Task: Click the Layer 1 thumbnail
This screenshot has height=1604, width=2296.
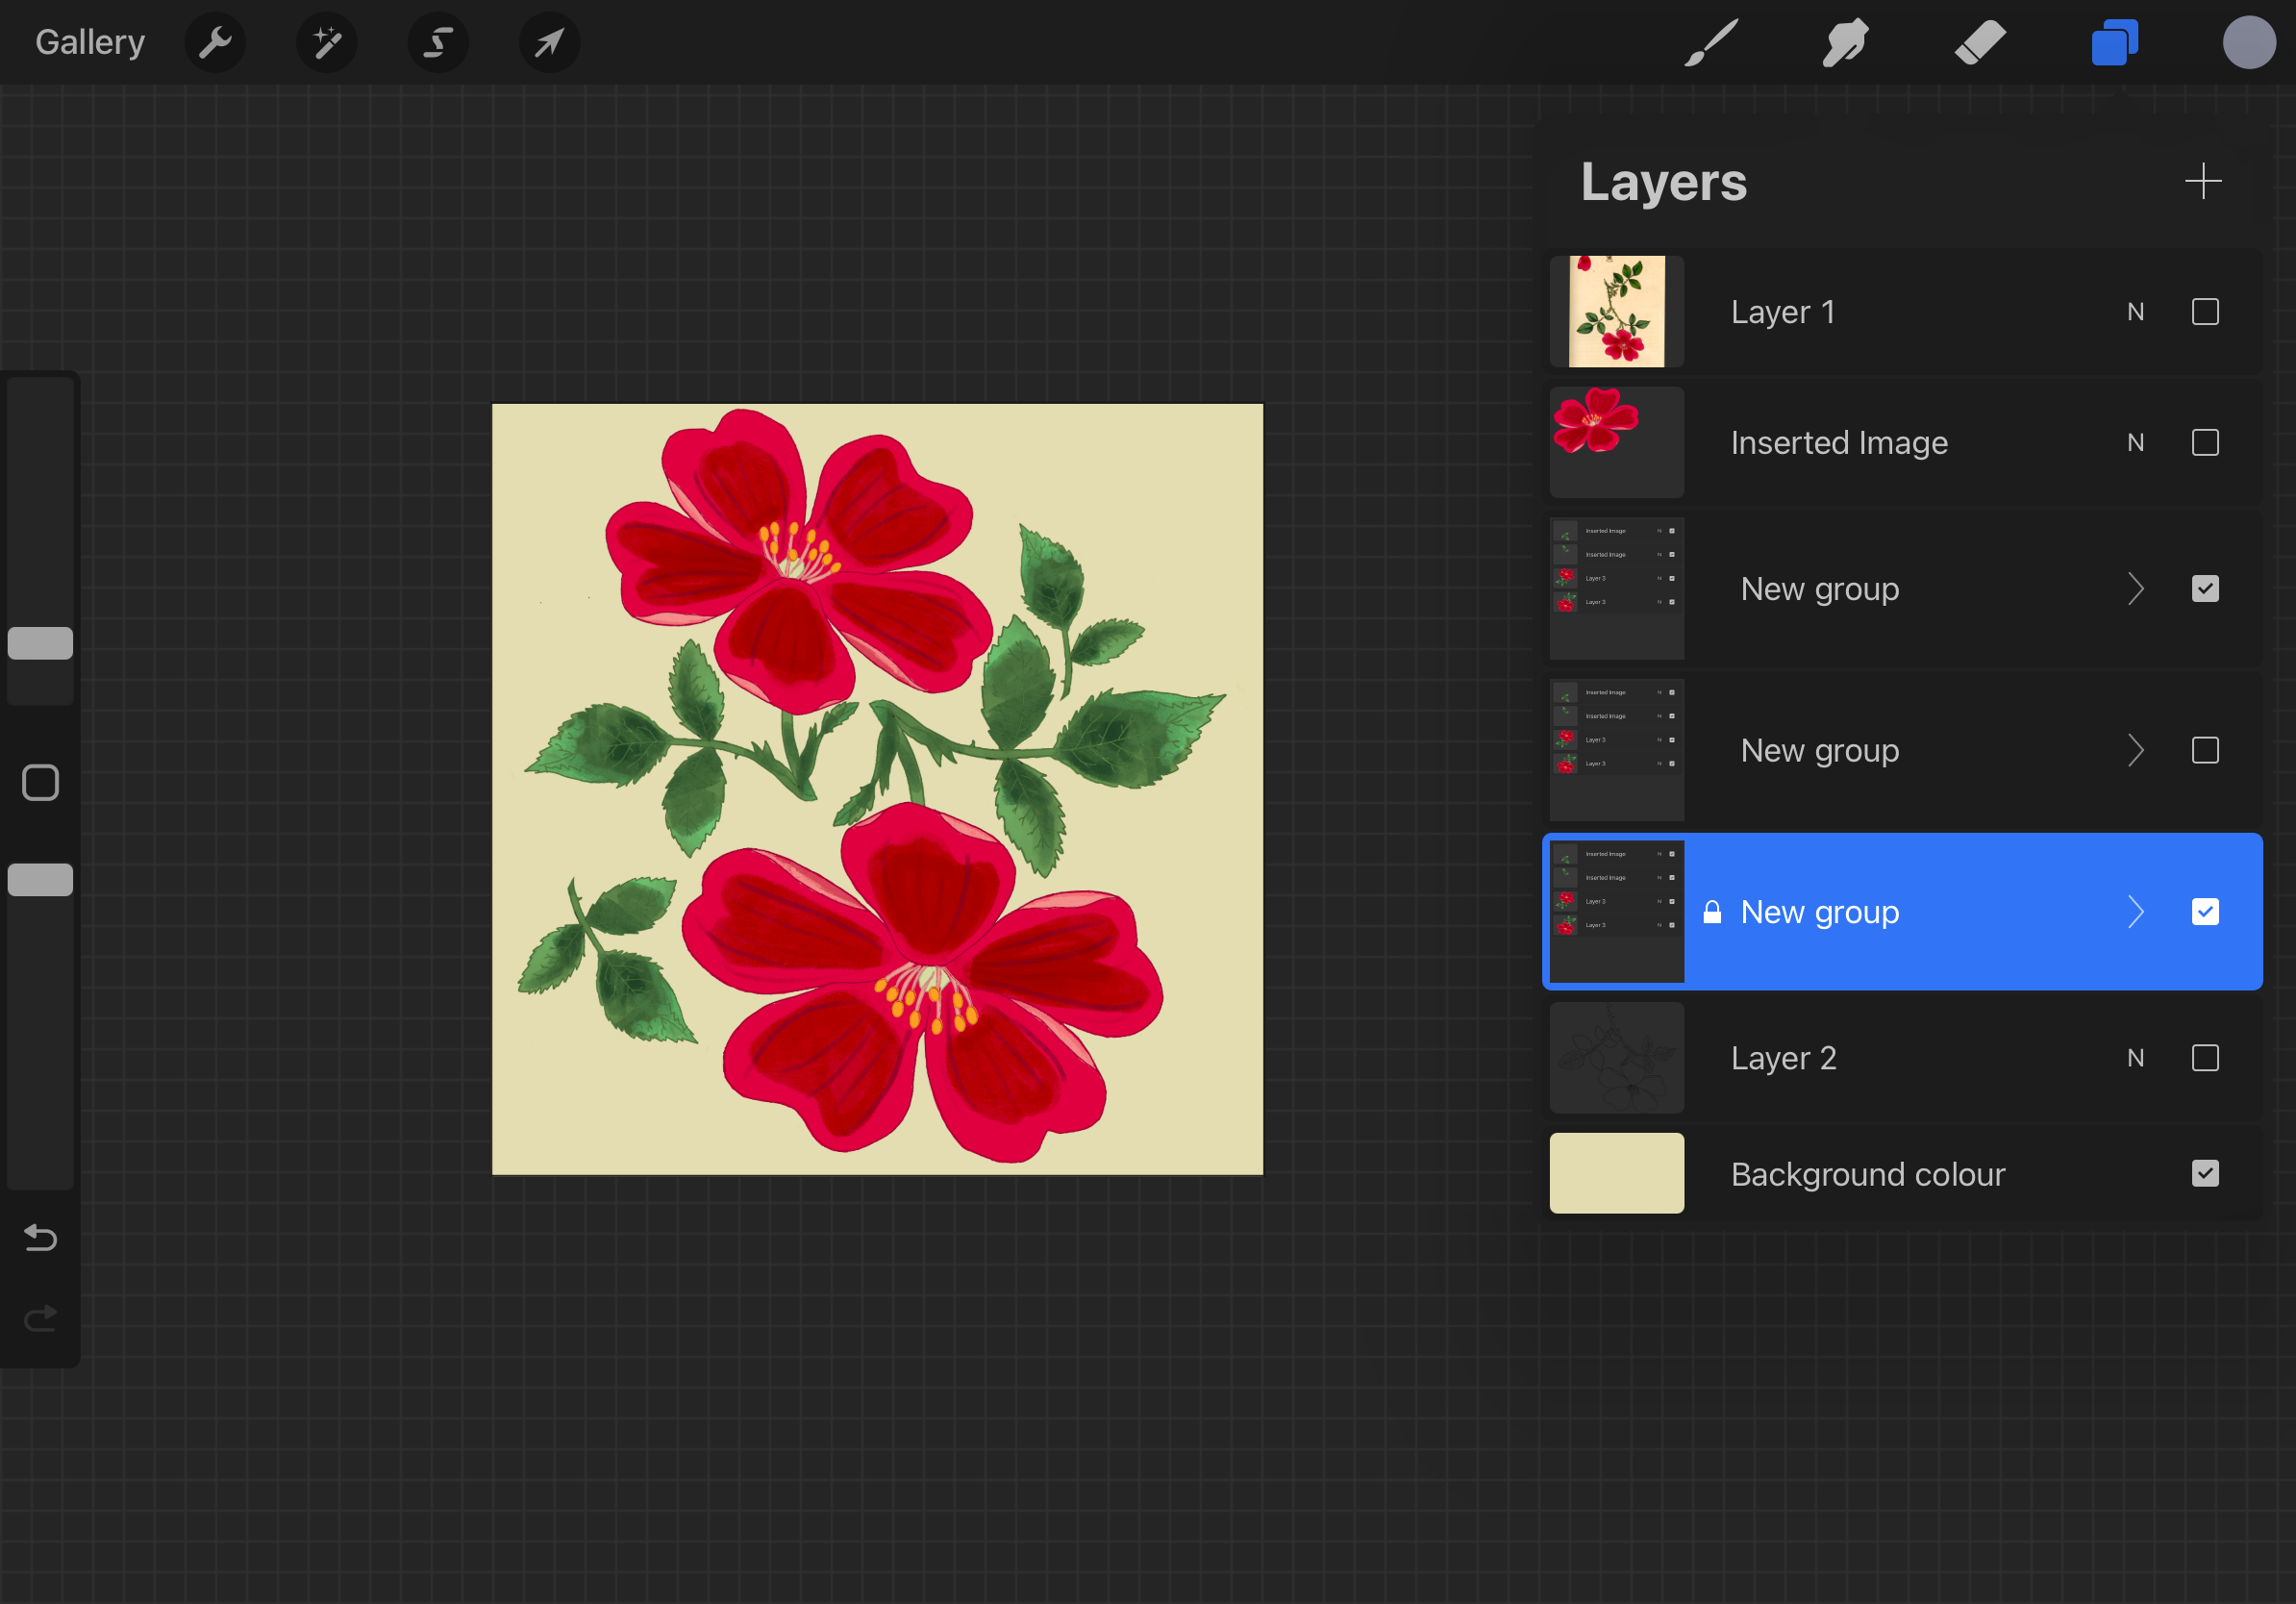Action: pyautogui.click(x=1616, y=312)
